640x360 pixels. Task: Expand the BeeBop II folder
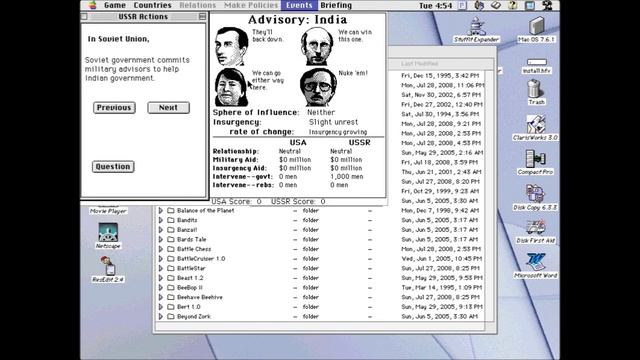(x=160, y=288)
